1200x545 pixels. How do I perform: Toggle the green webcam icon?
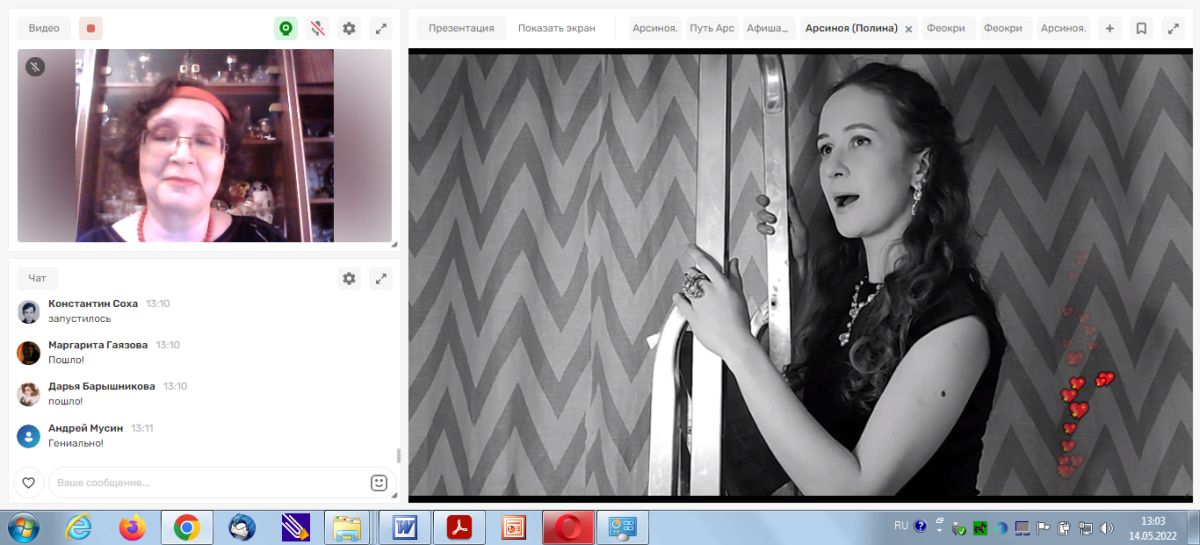[x=286, y=29]
